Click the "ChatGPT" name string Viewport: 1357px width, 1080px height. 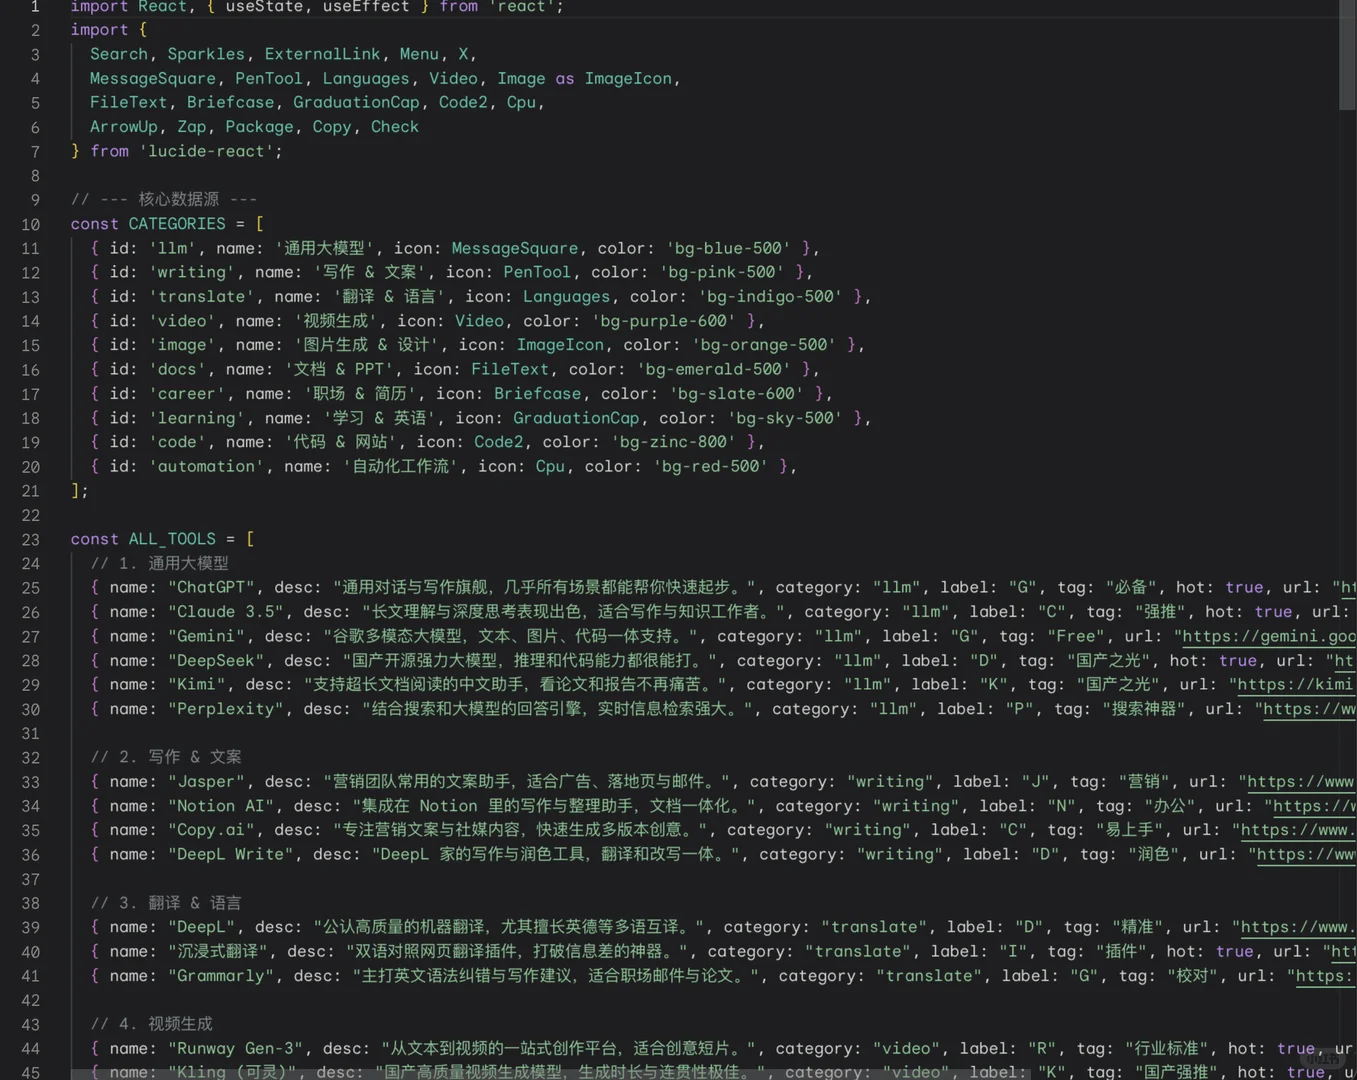[x=211, y=588]
